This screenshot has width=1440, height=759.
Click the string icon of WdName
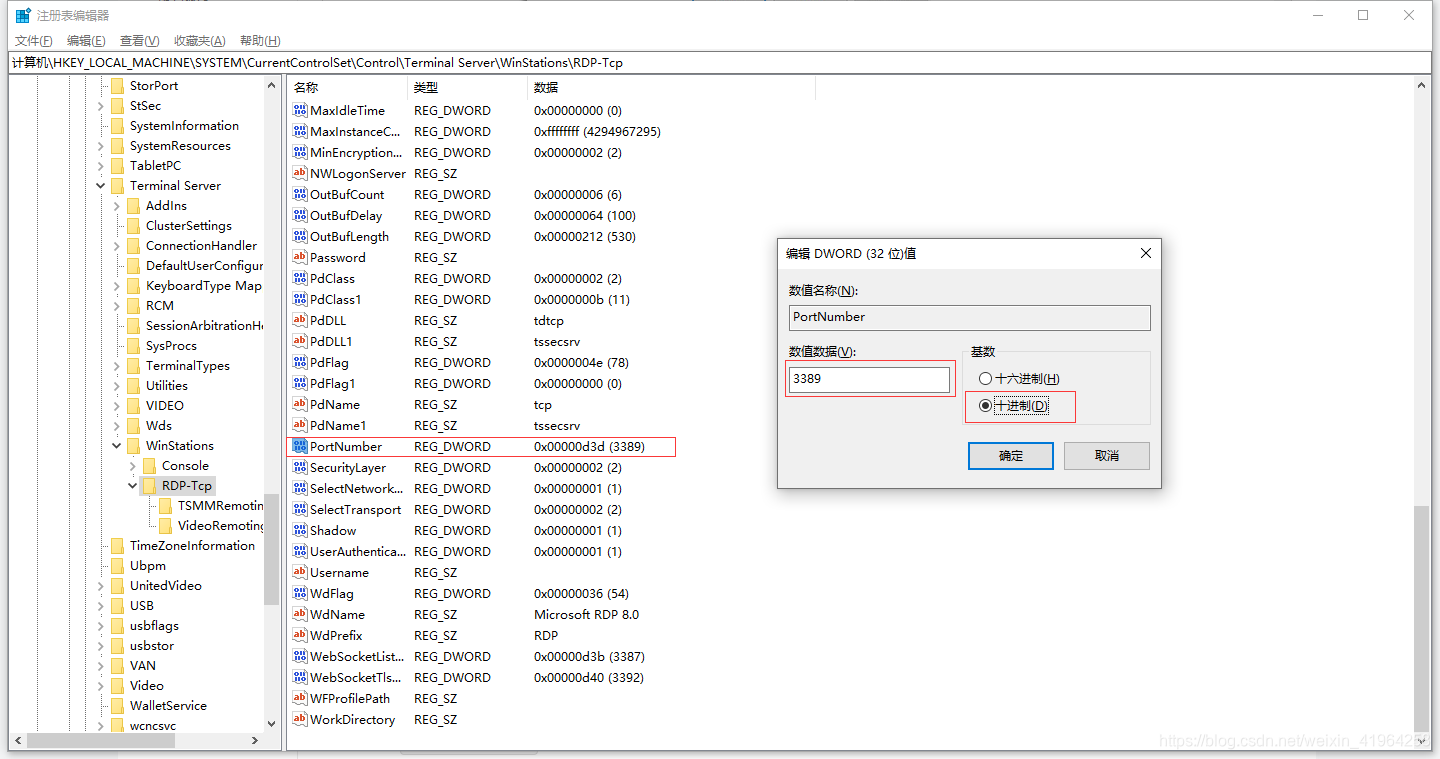[300, 614]
